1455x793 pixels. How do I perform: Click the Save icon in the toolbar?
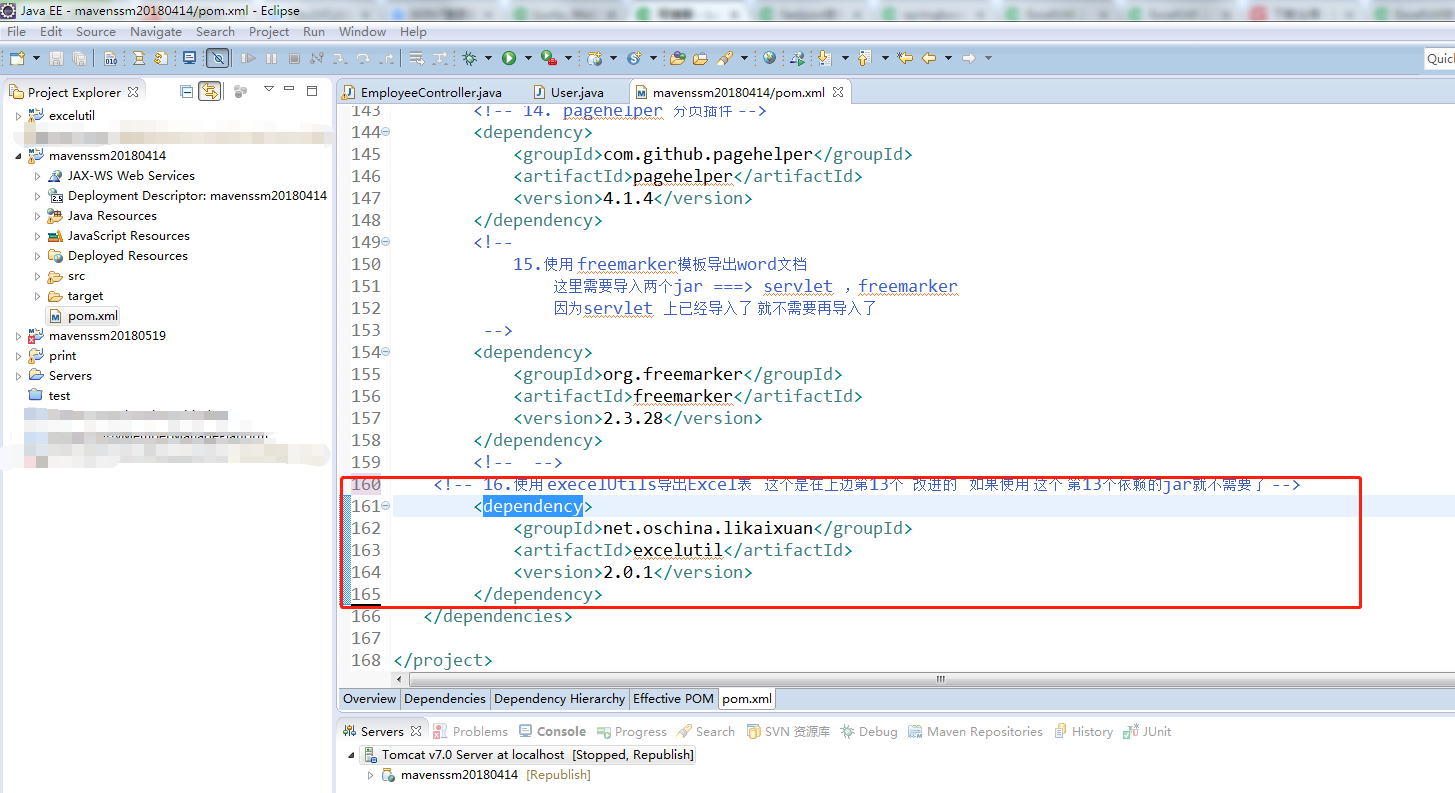click(x=56, y=58)
